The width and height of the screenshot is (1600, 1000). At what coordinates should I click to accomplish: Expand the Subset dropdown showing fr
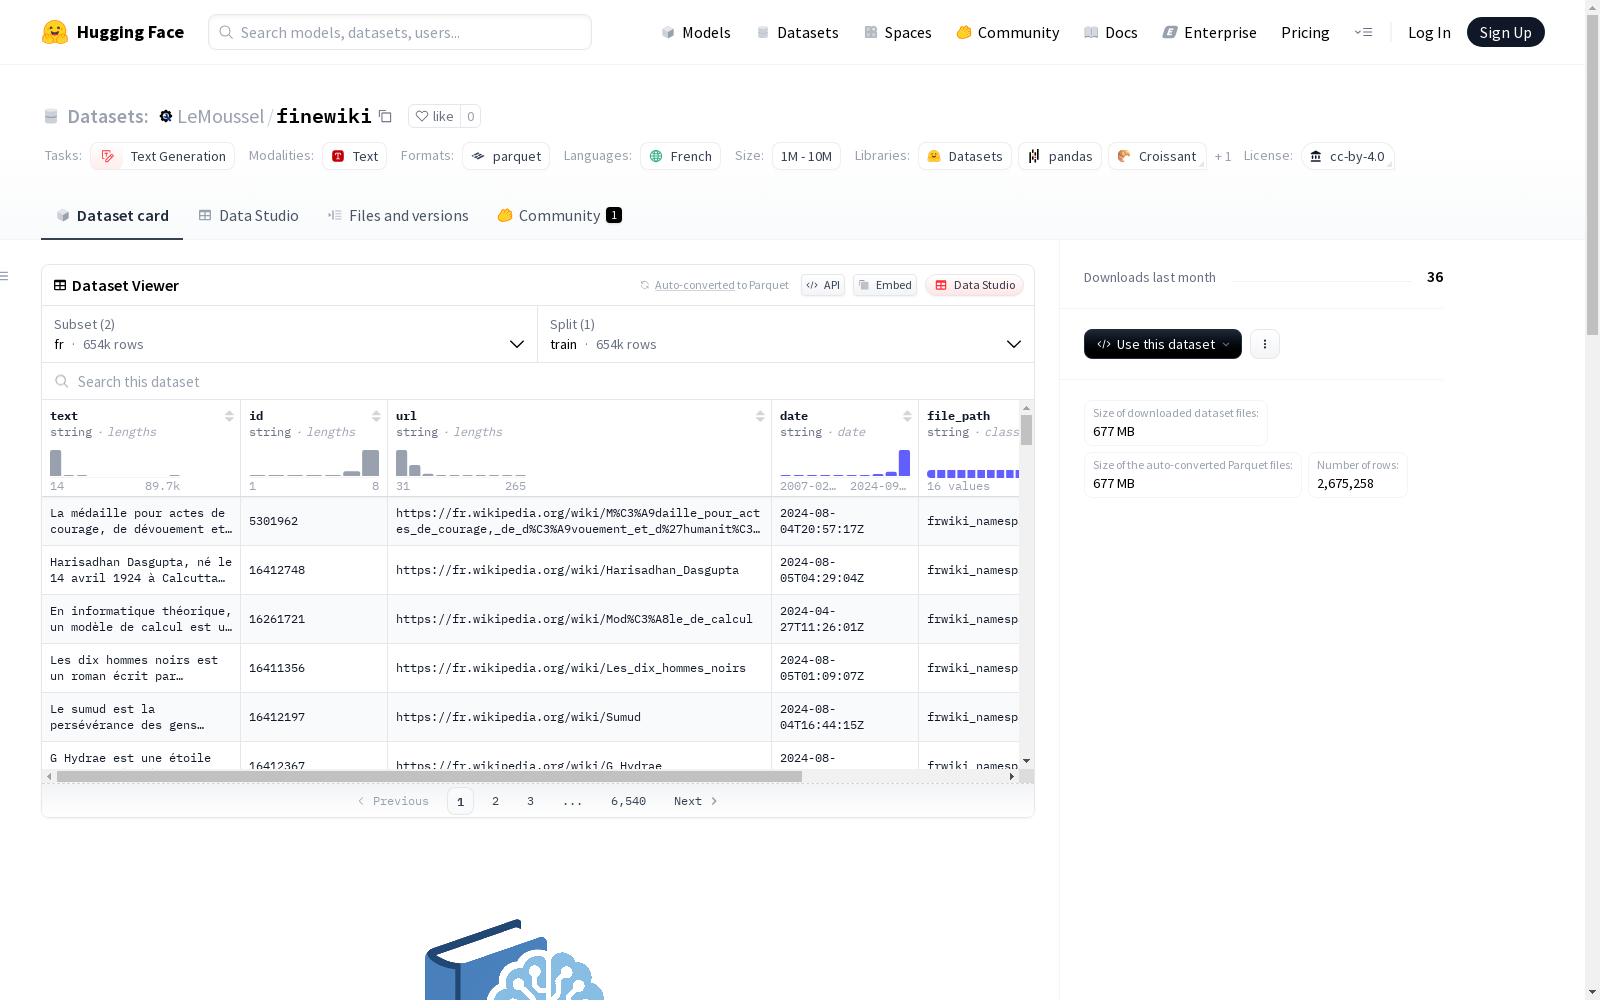pos(289,334)
